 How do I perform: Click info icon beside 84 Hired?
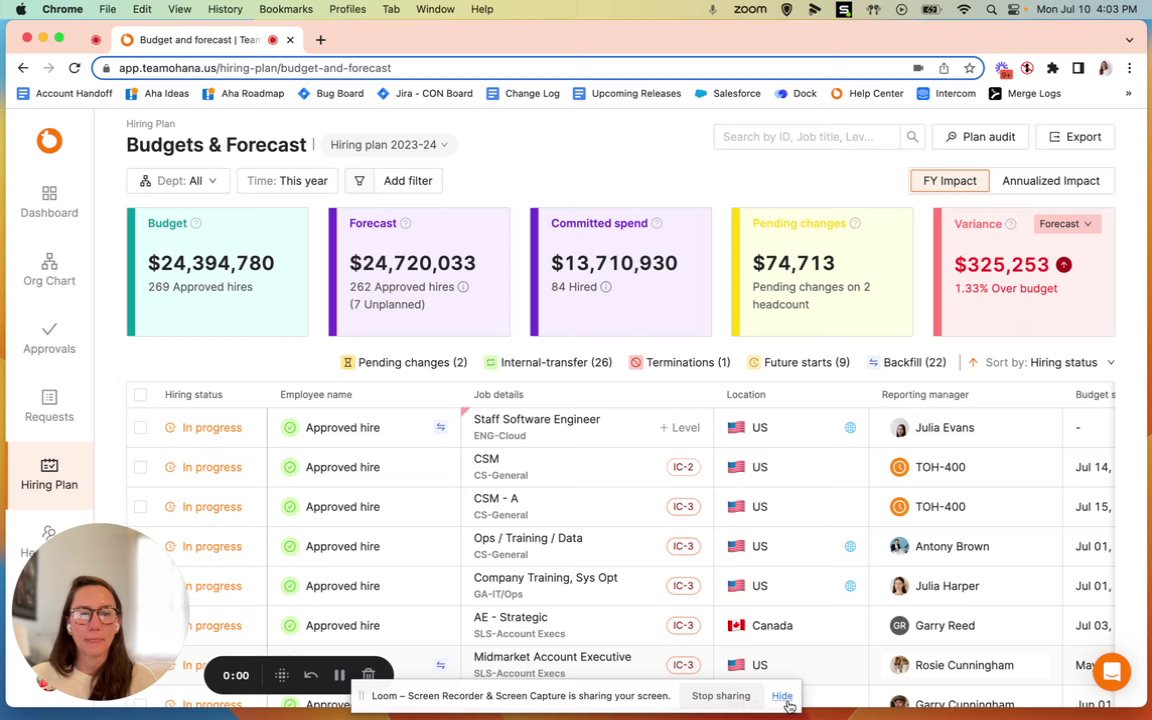tap(605, 287)
